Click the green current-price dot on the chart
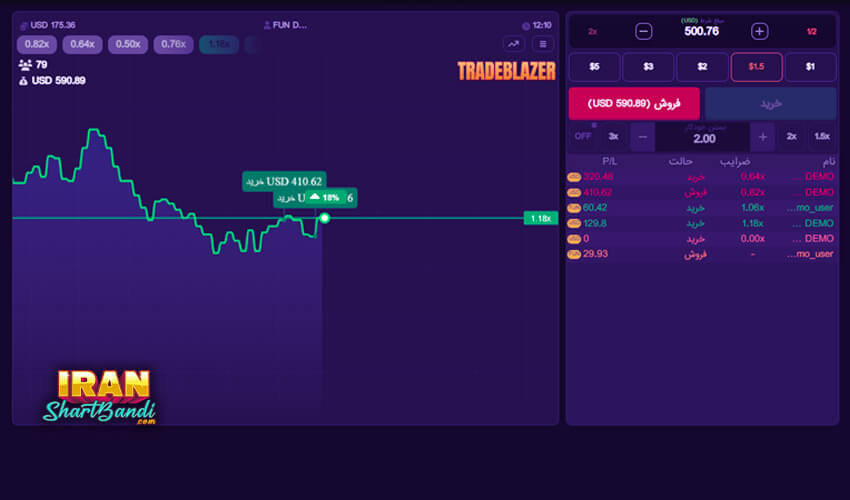 tap(325, 218)
